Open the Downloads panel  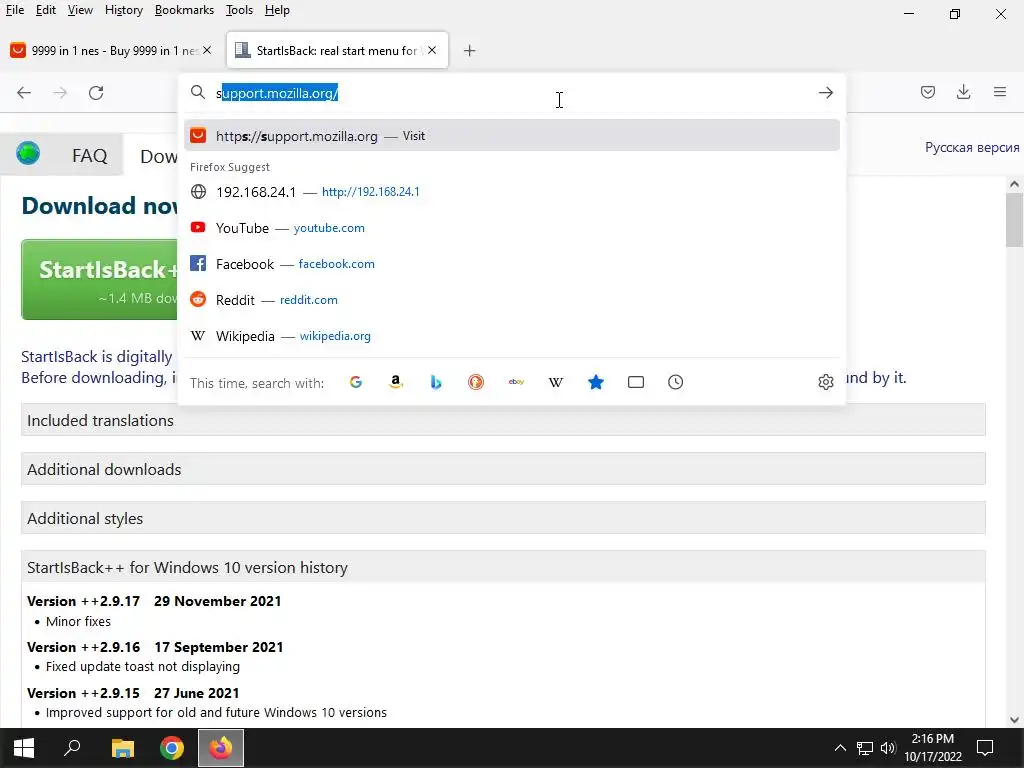pyautogui.click(x=963, y=92)
